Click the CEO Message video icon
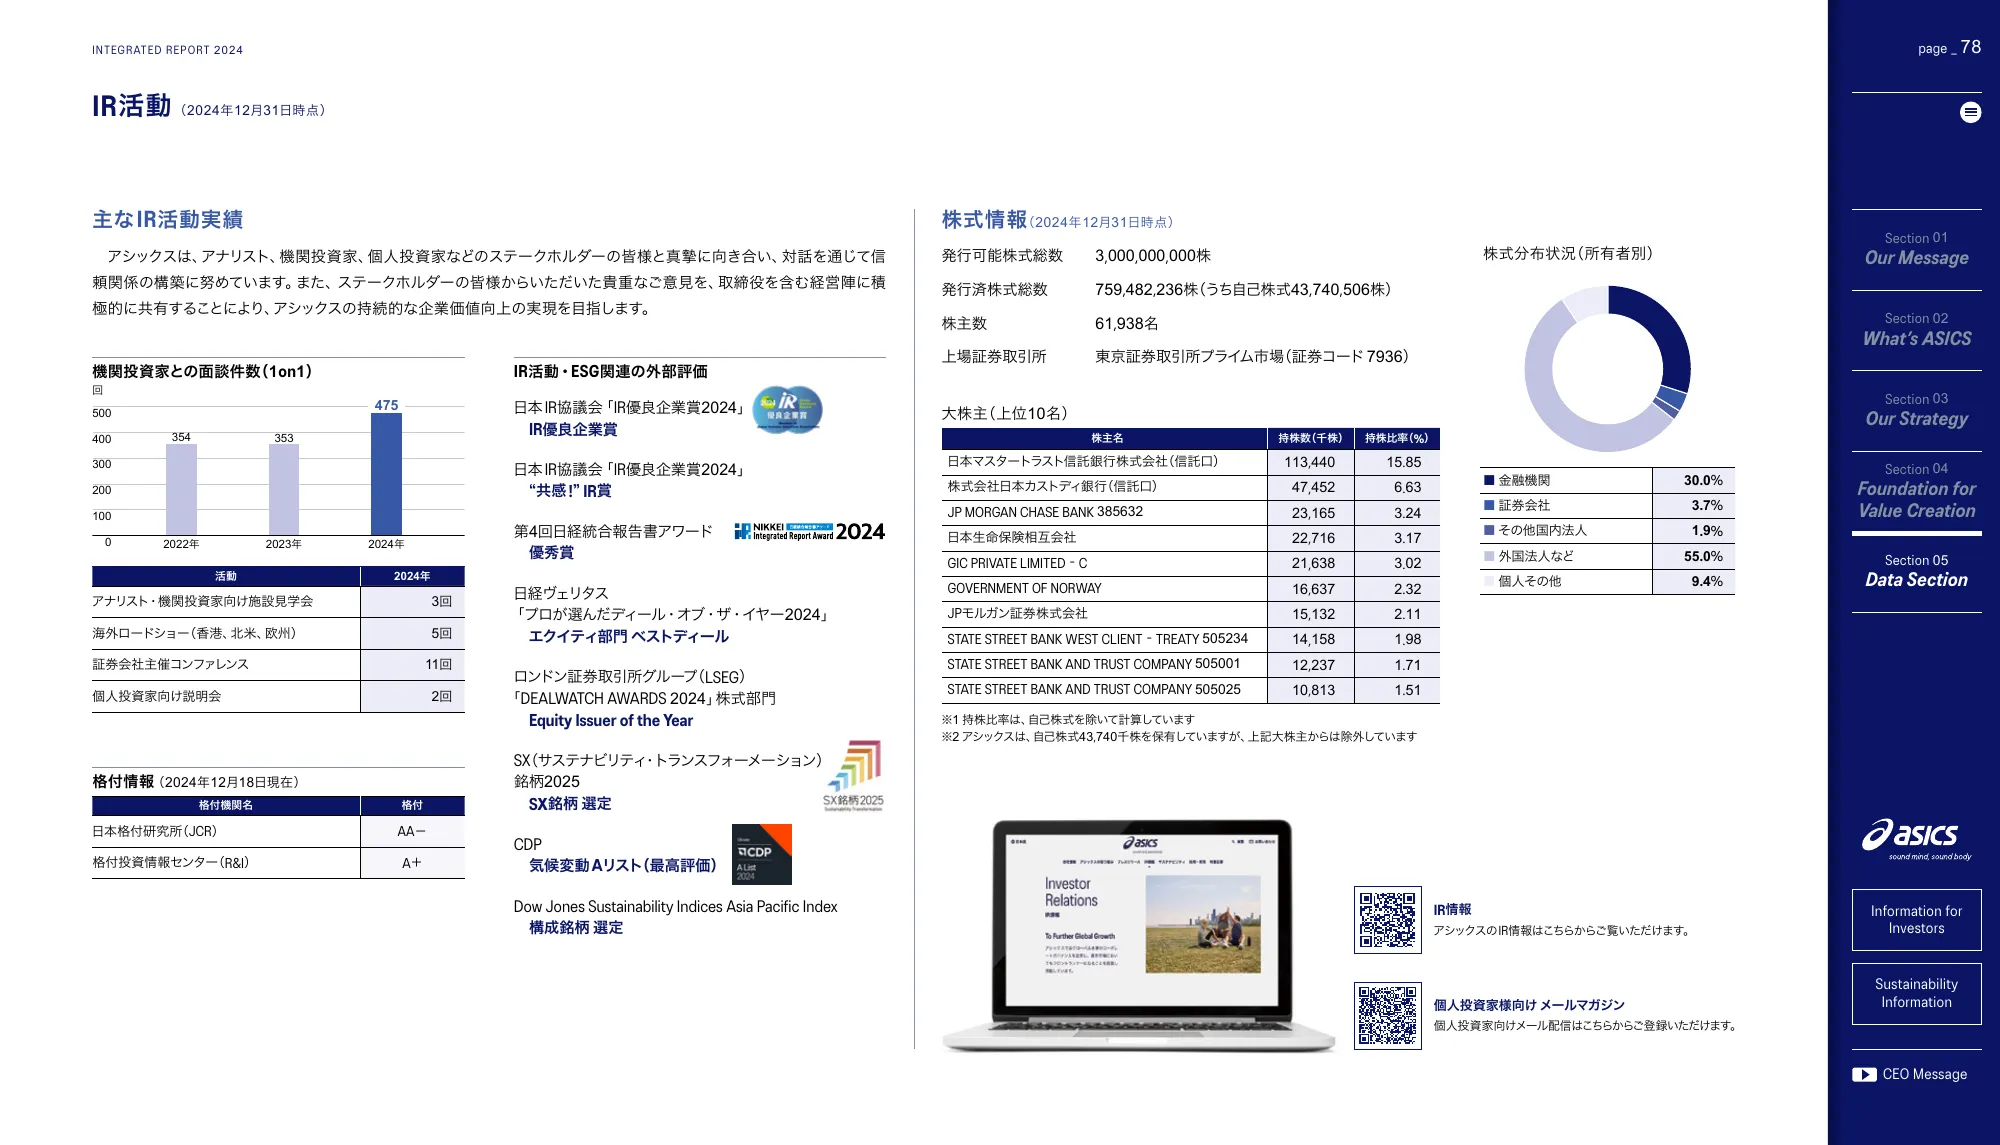The image size is (2000, 1145). click(1864, 1074)
